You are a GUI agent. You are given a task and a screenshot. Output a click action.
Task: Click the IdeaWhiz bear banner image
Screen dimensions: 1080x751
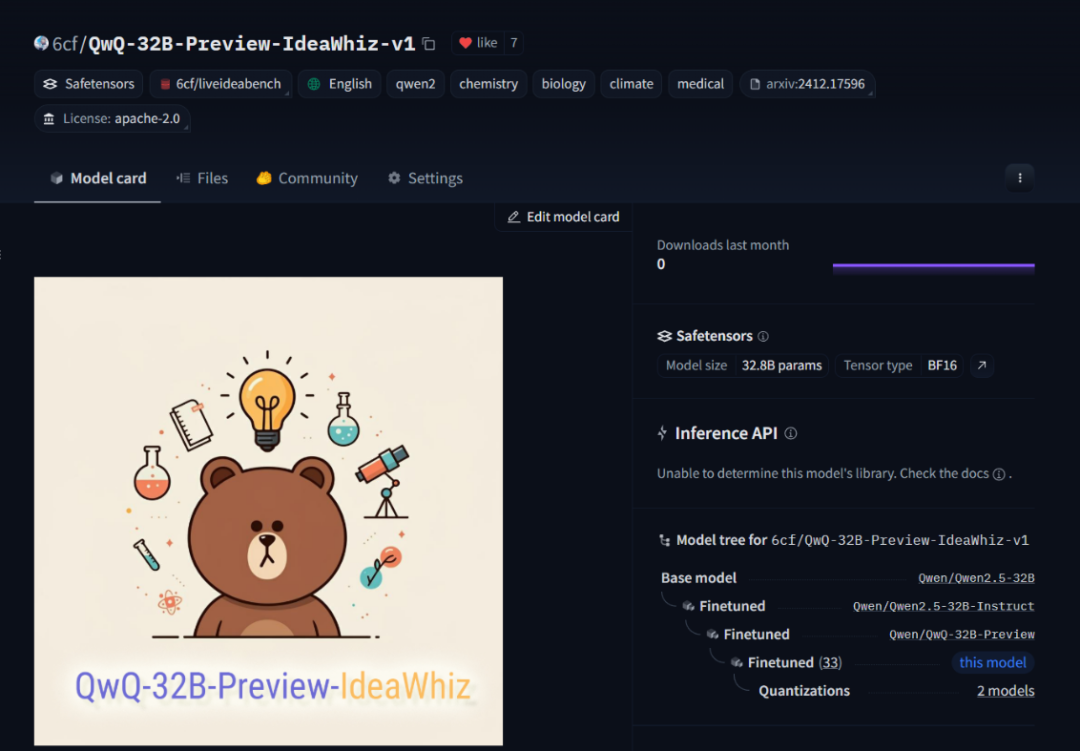268,510
